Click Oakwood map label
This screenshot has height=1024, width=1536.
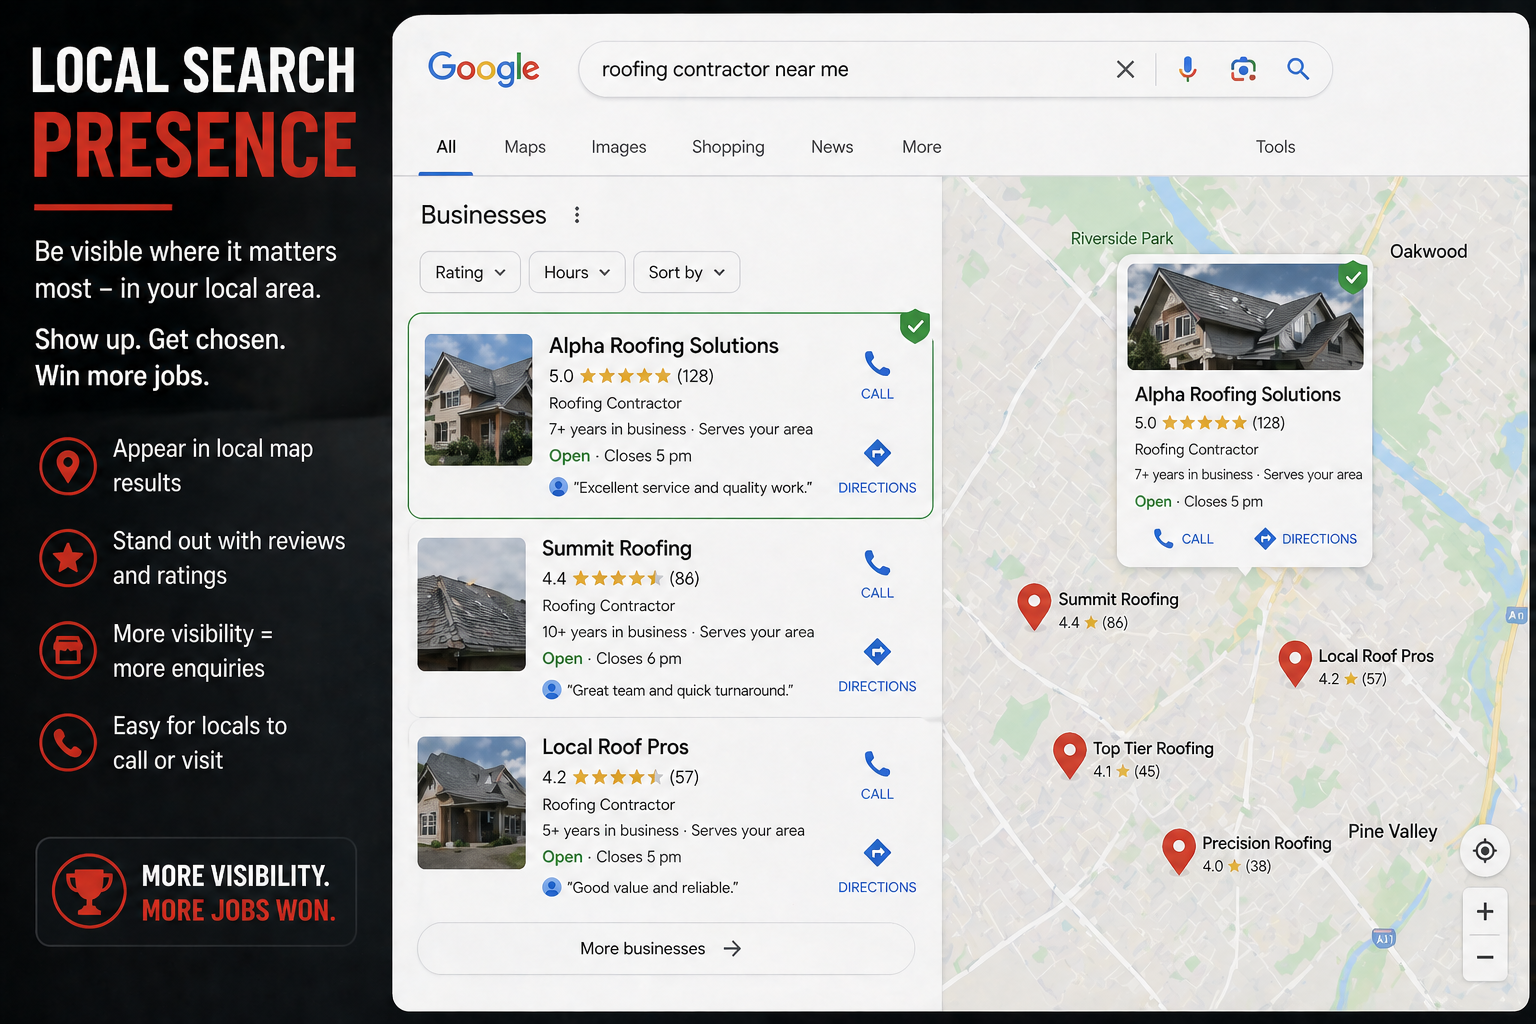(x=1428, y=251)
